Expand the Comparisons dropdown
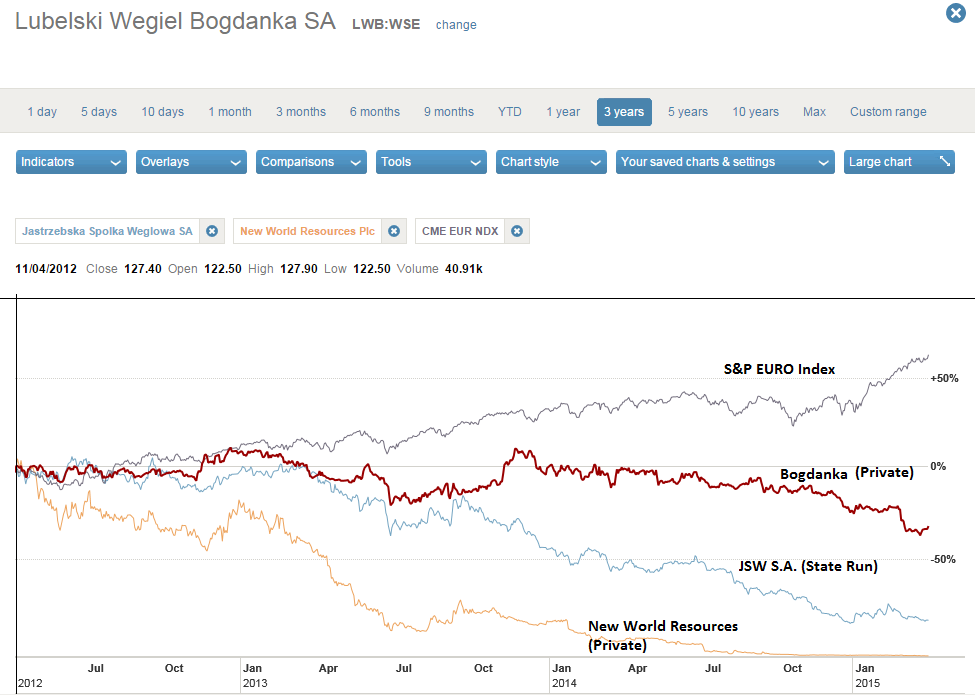Screen dimensions: 975x695 pos(311,162)
